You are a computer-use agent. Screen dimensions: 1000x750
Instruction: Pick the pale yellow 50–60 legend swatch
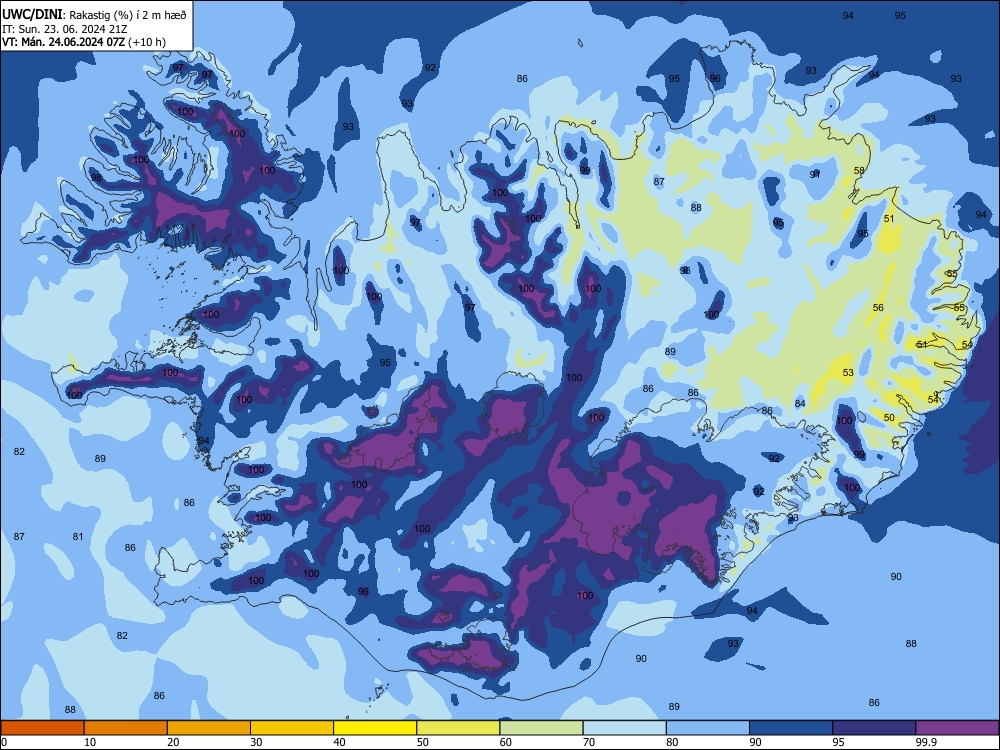point(458,728)
